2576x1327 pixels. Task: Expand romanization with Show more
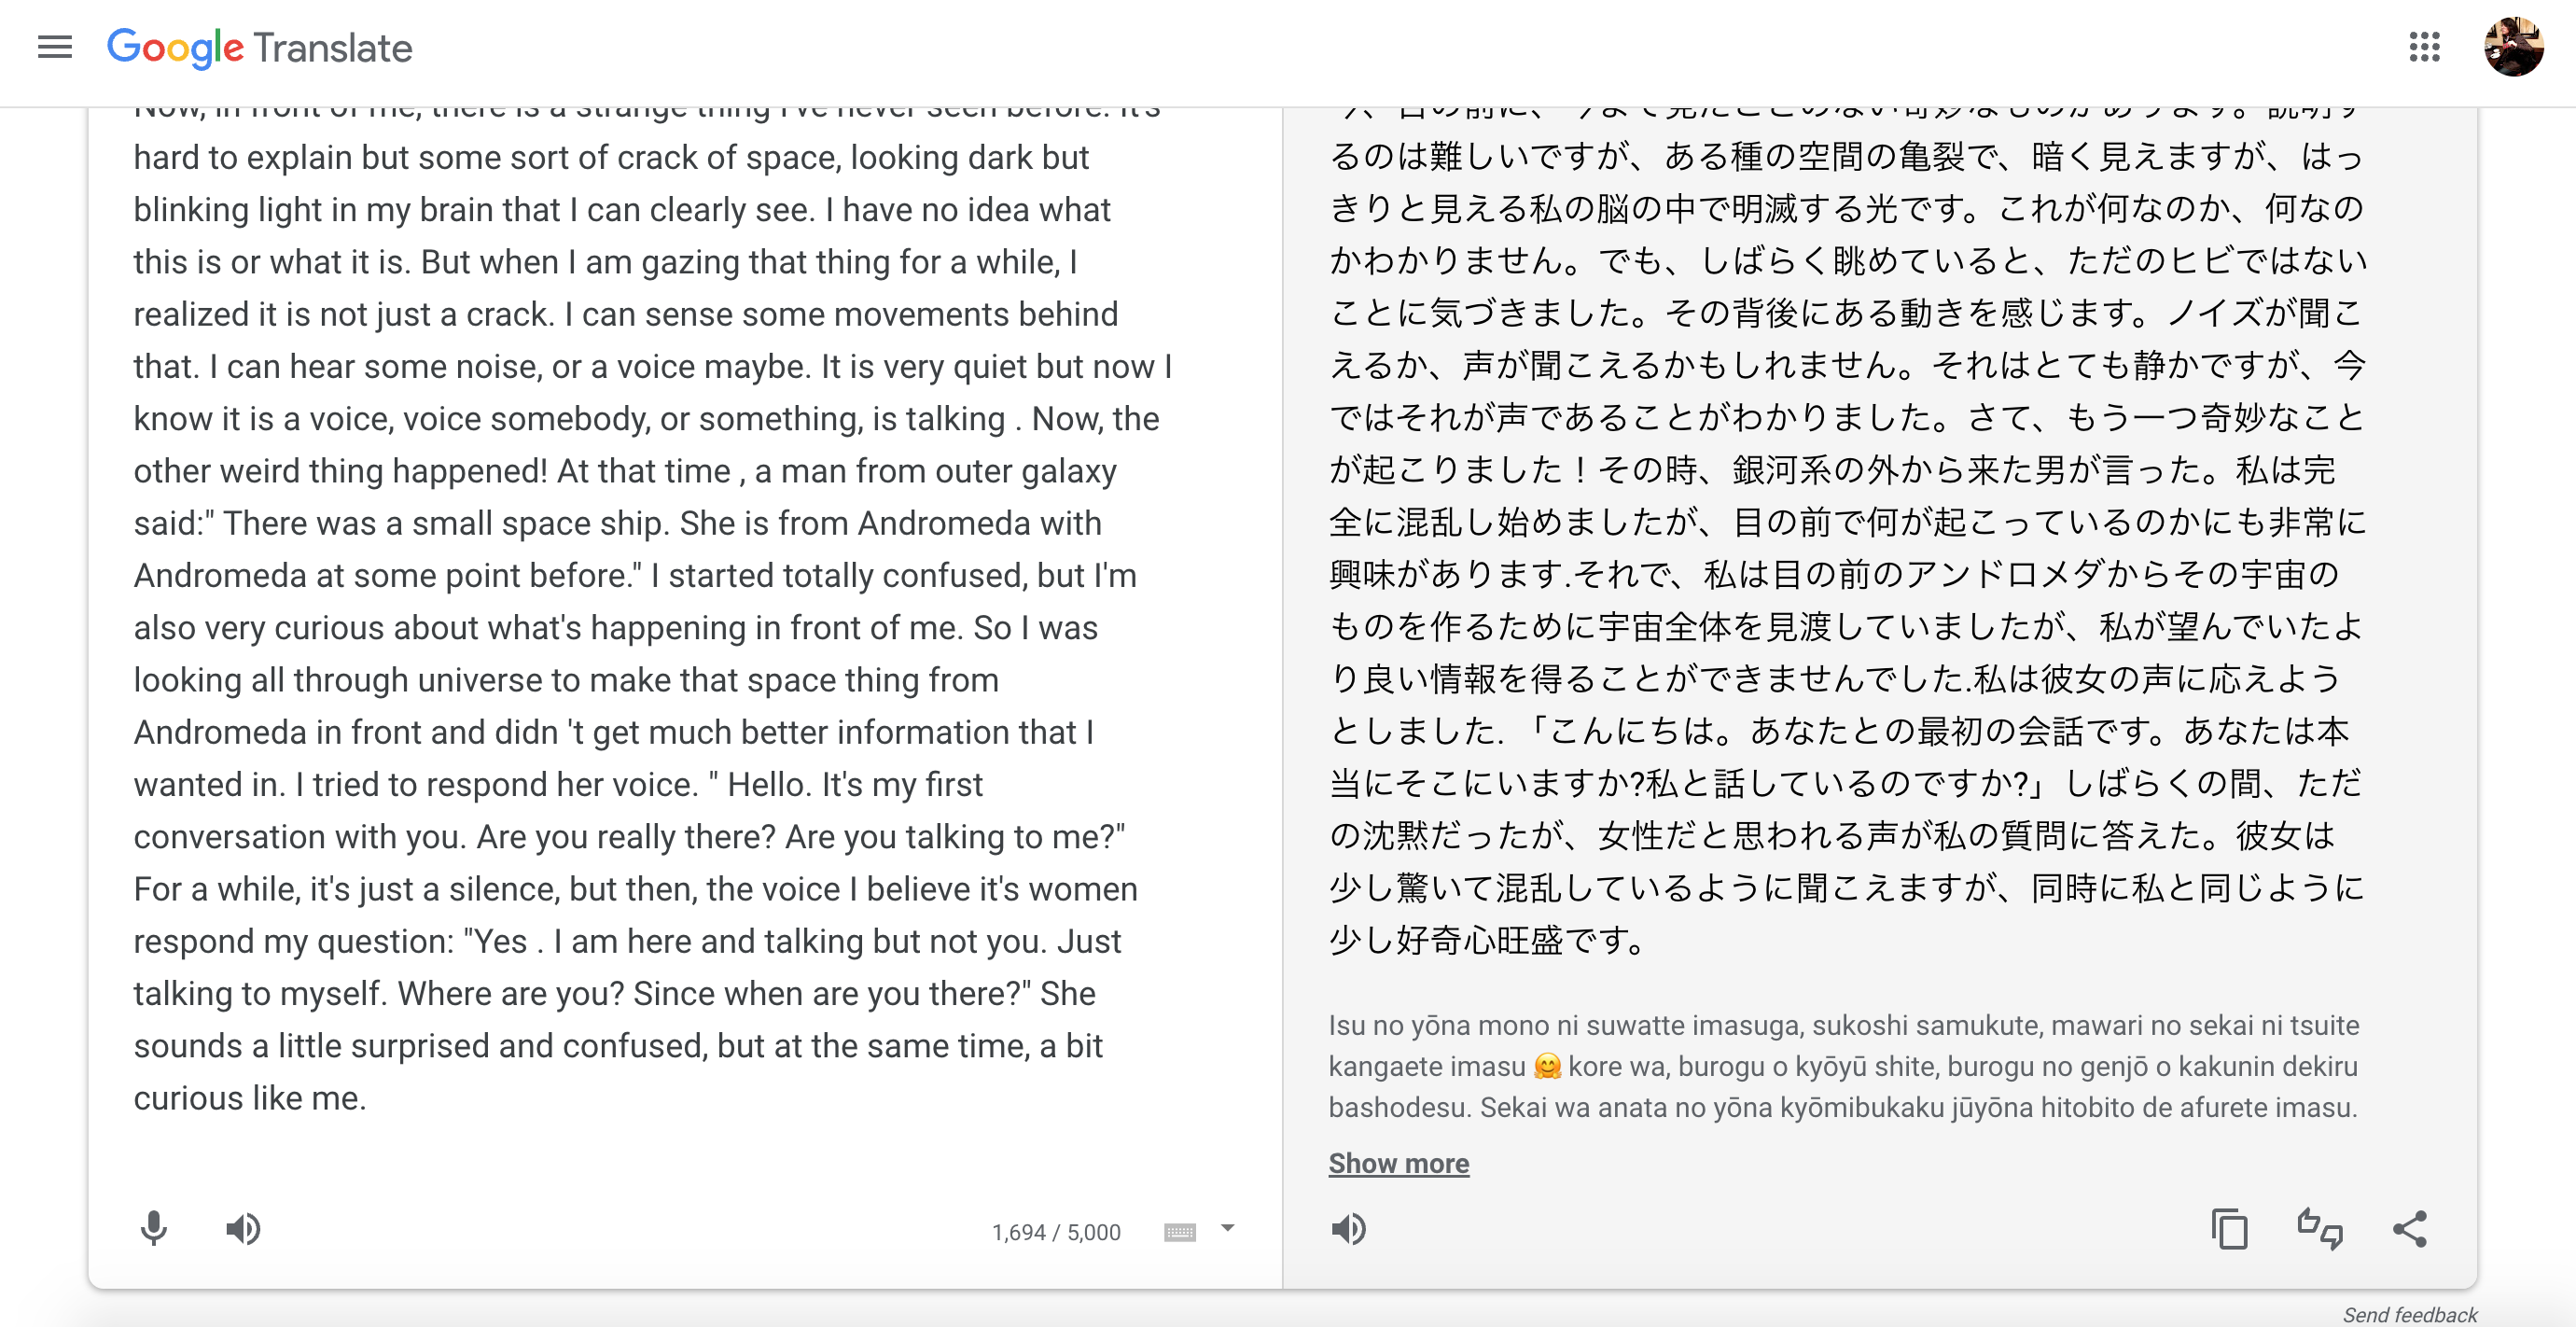click(x=1398, y=1163)
